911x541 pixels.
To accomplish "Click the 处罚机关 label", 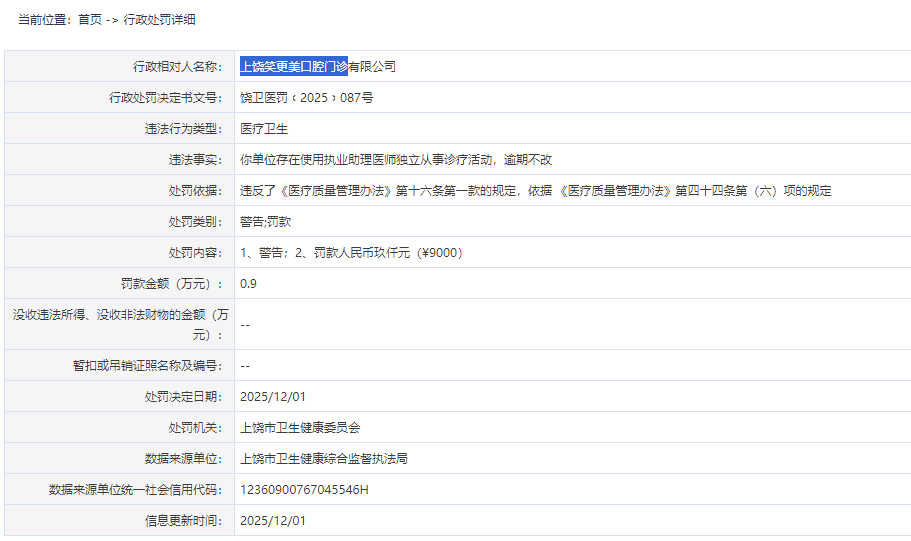I will [x=196, y=428].
